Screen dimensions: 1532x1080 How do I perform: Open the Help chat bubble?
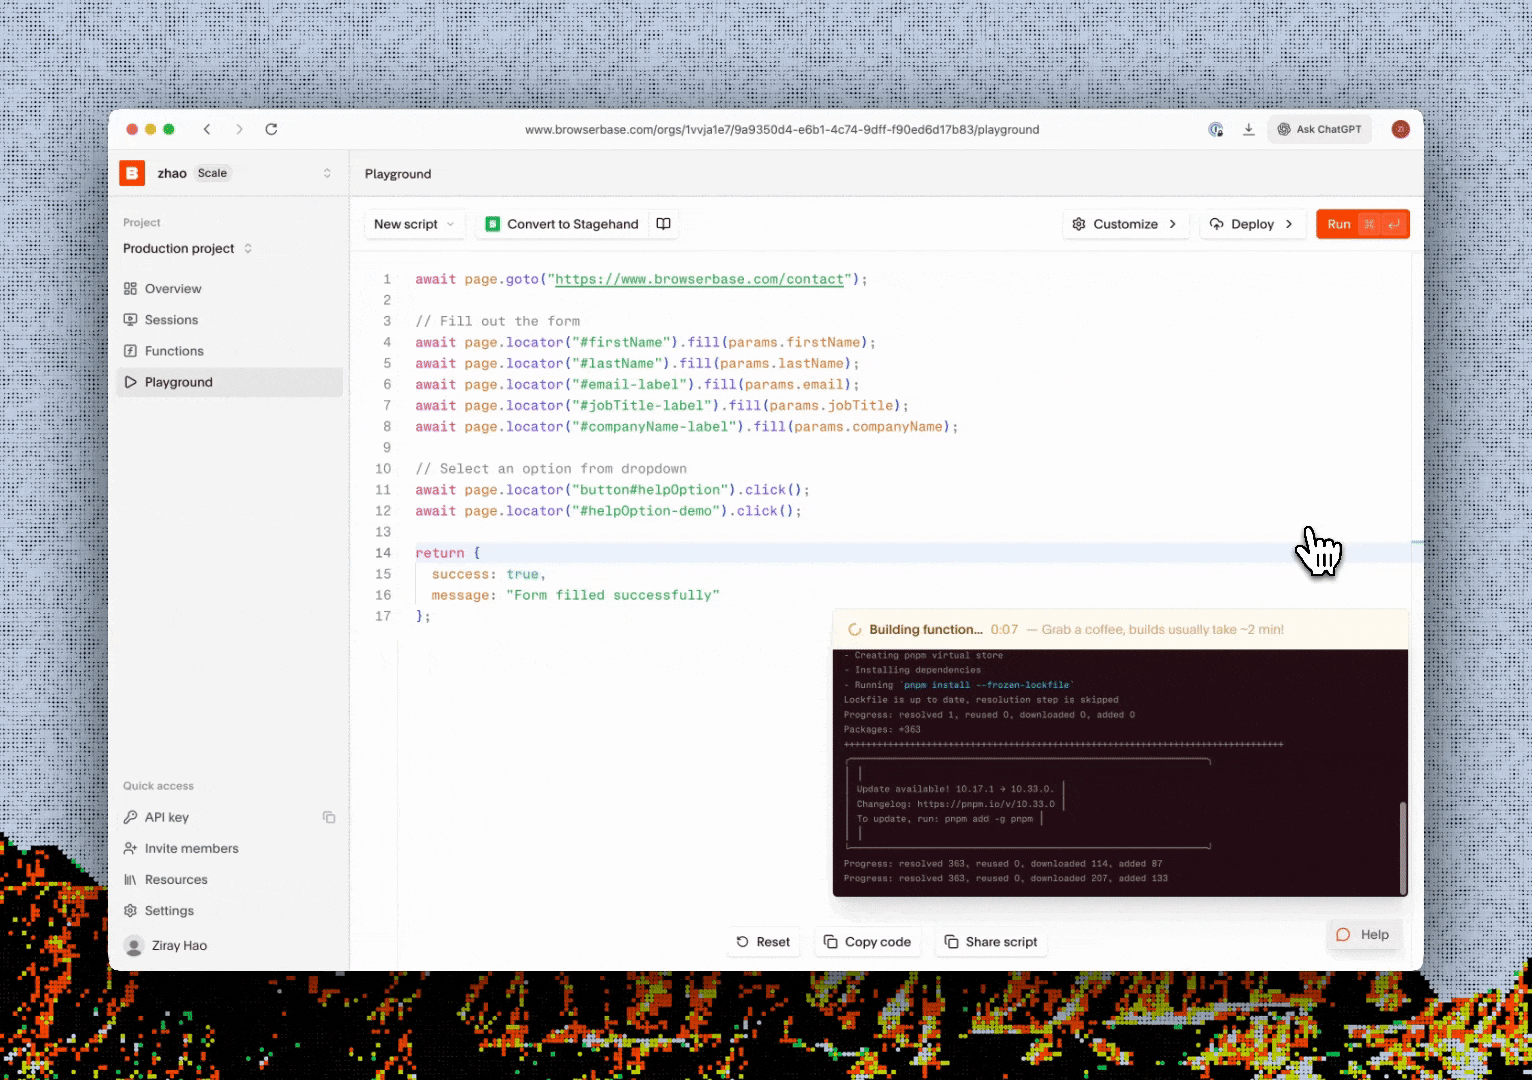coord(1363,935)
